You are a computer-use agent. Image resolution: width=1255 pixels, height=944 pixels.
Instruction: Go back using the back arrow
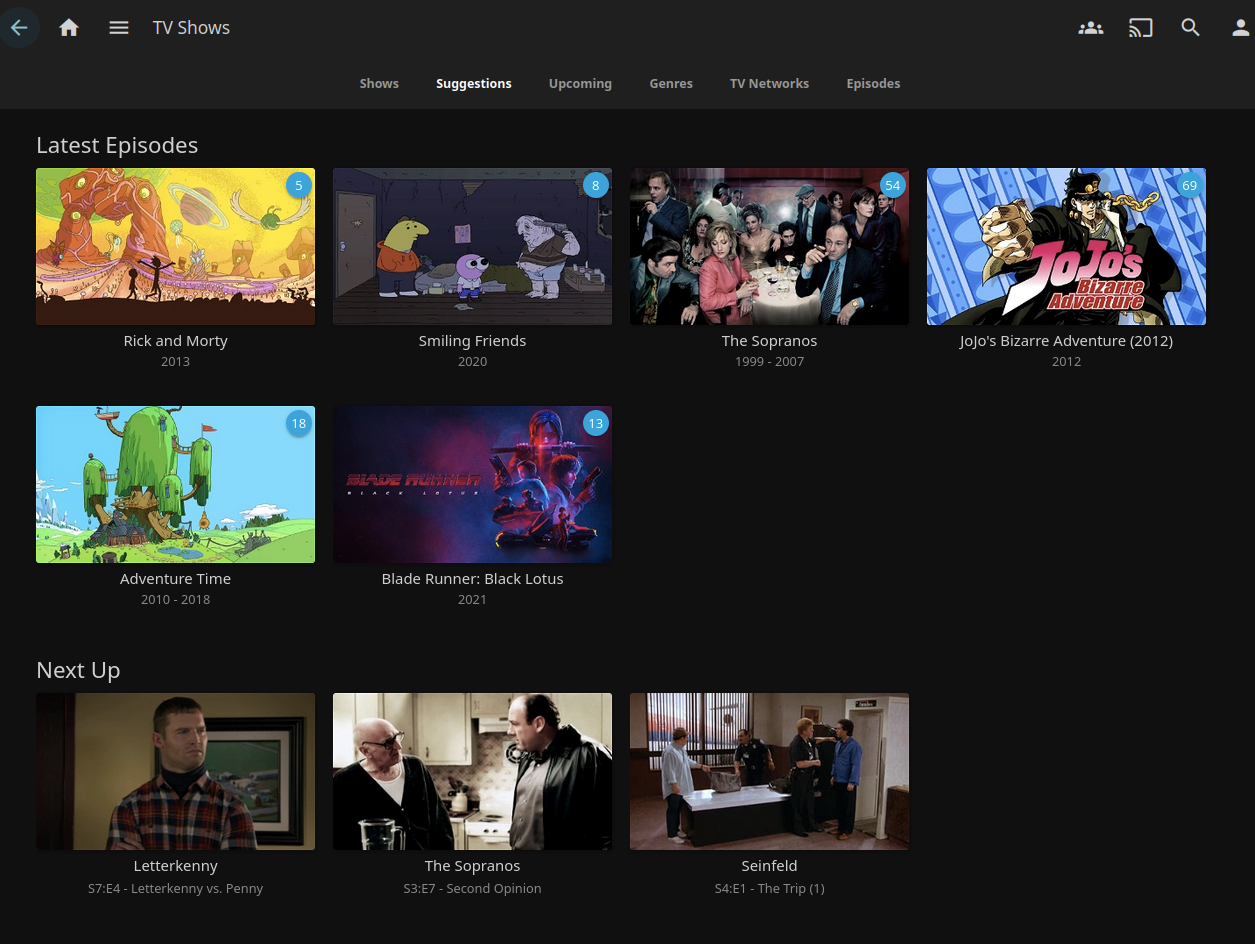click(x=19, y=28)
